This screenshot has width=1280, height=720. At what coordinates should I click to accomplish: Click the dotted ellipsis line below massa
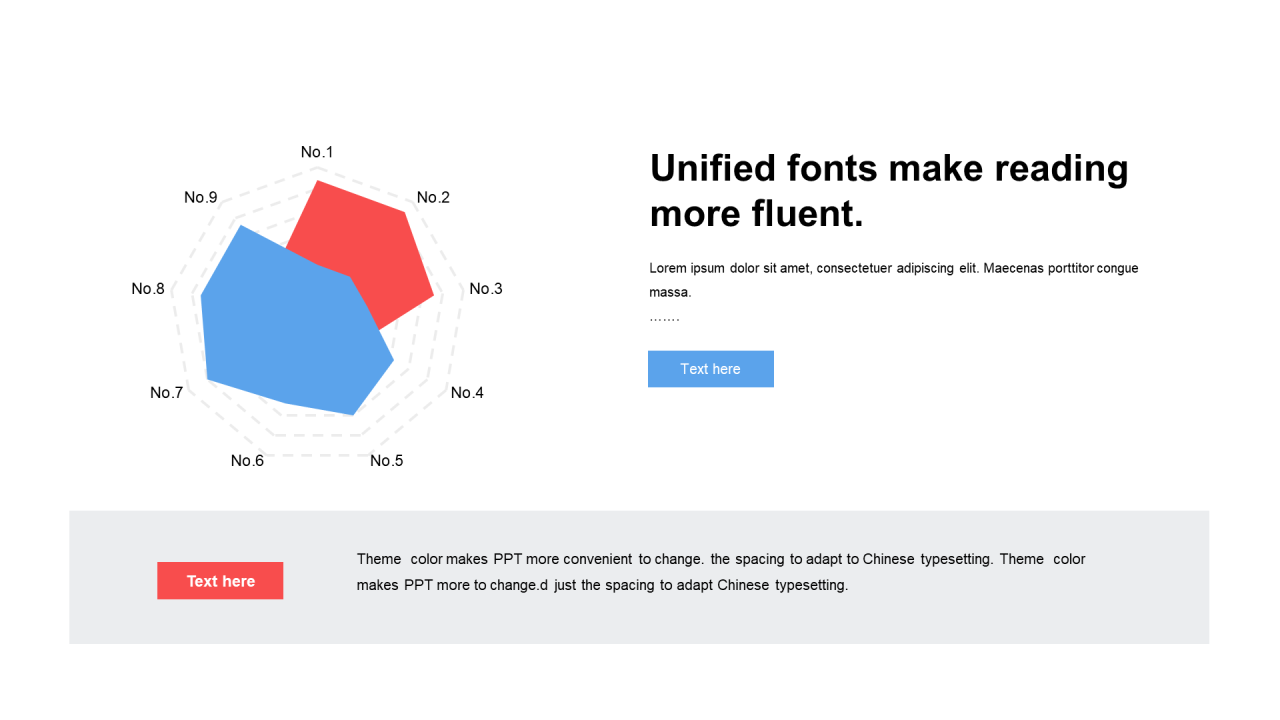tap(664, 318)
